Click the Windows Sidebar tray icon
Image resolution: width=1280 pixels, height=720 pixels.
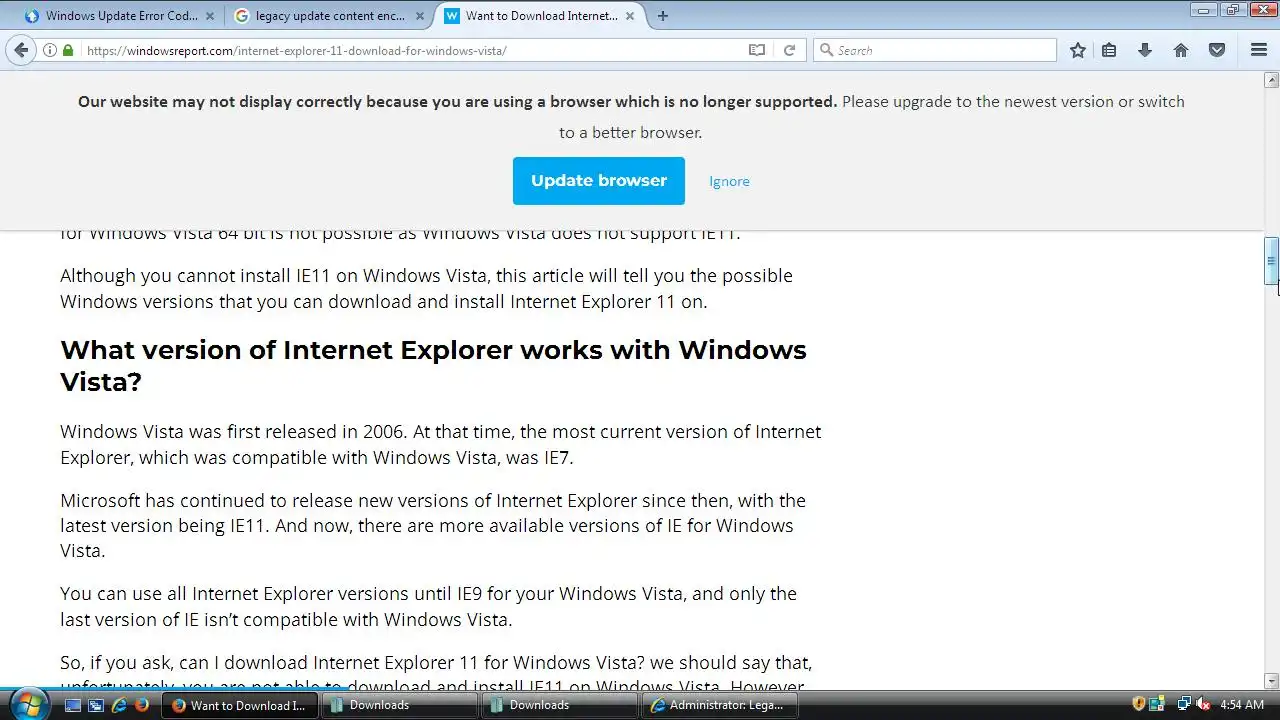coord(1156,705)
